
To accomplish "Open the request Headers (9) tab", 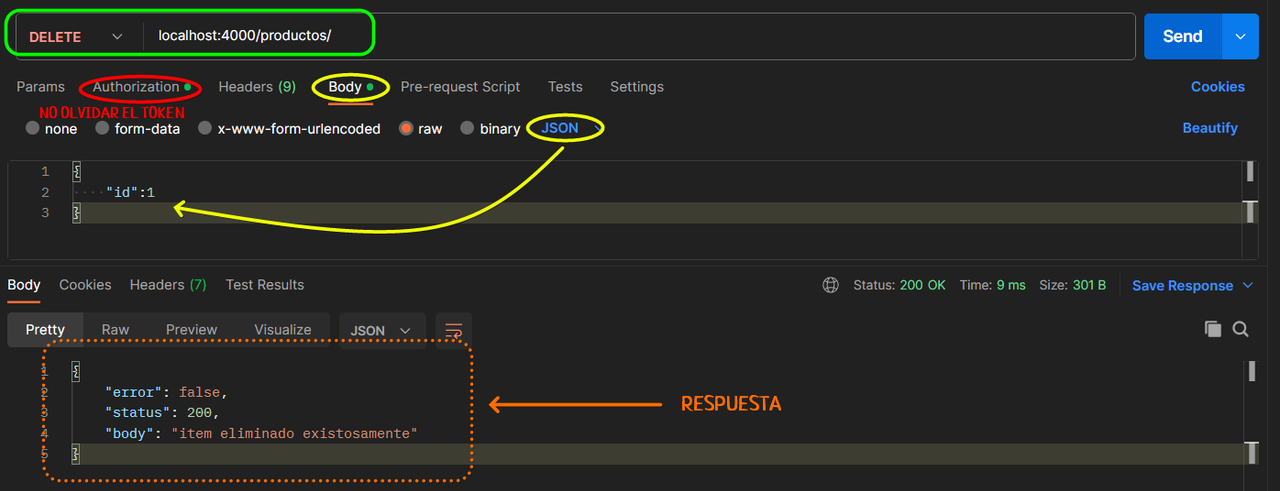I will 257,87.
